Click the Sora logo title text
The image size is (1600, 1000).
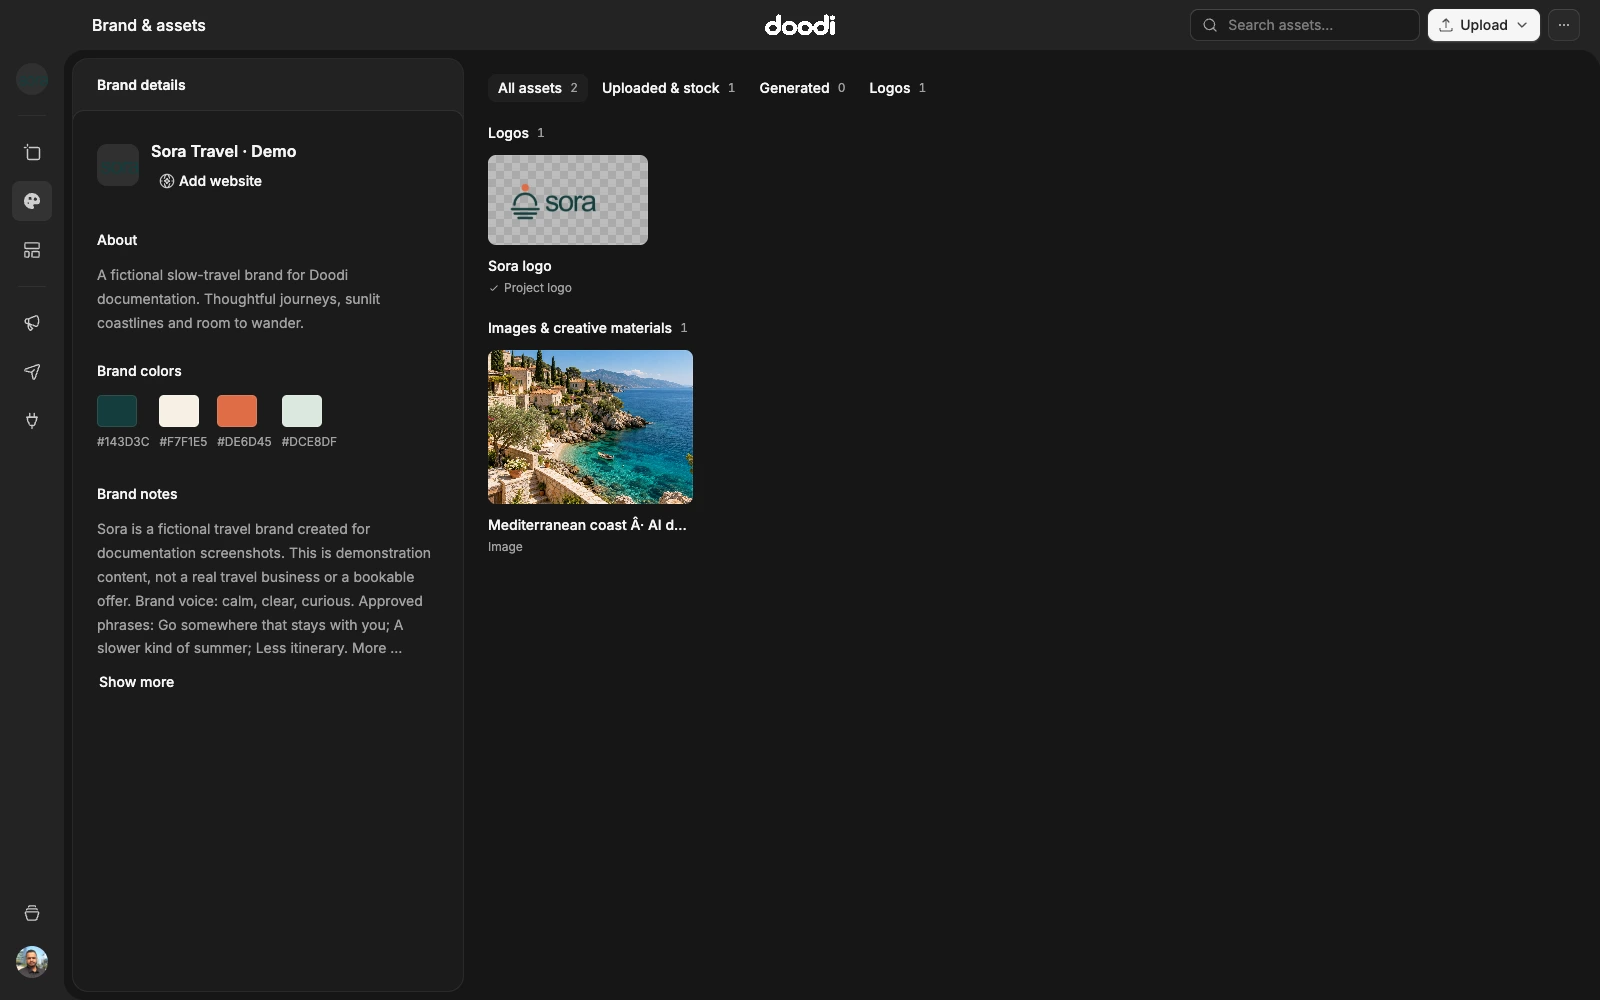tap(520, 266)
